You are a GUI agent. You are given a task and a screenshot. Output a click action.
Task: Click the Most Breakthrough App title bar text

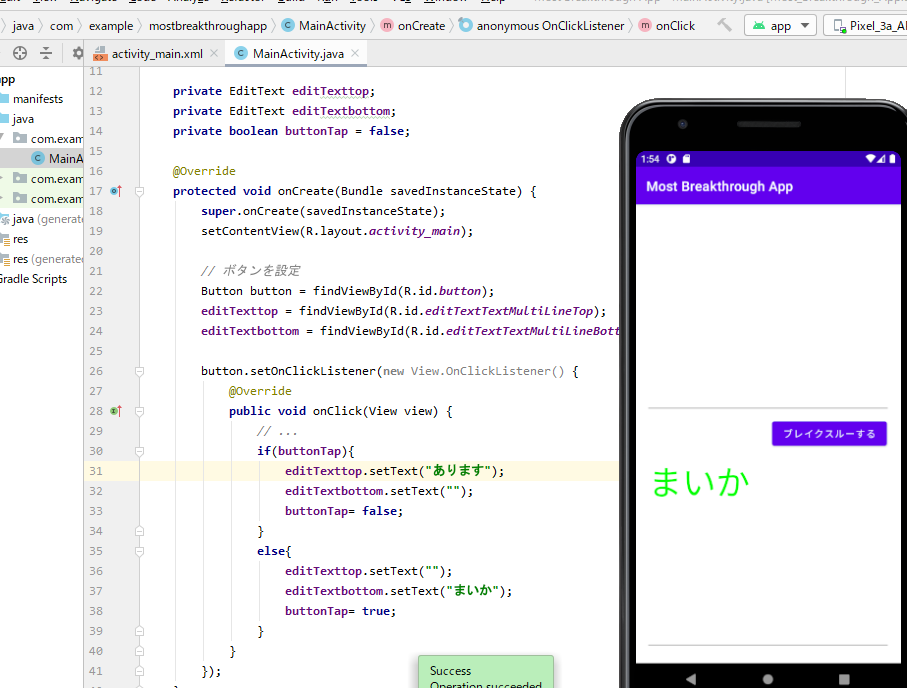pos(719,186)
